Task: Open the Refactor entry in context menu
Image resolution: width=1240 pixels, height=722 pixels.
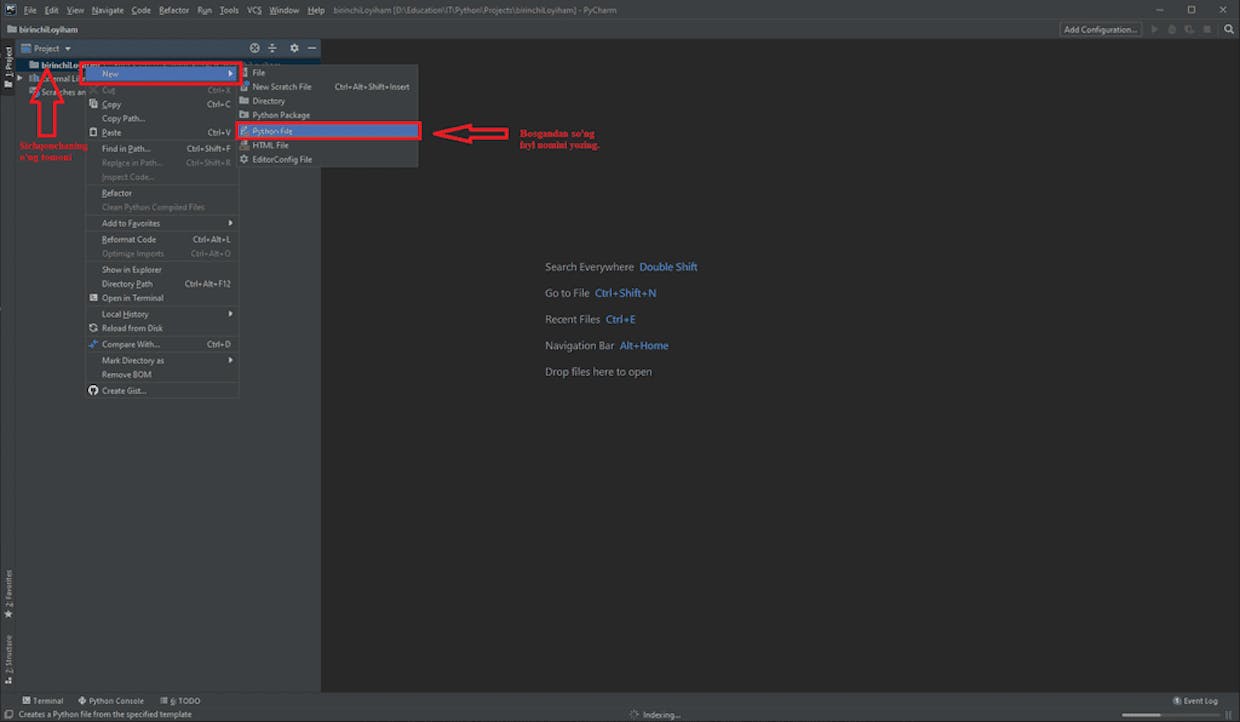Action: (161, 193)
